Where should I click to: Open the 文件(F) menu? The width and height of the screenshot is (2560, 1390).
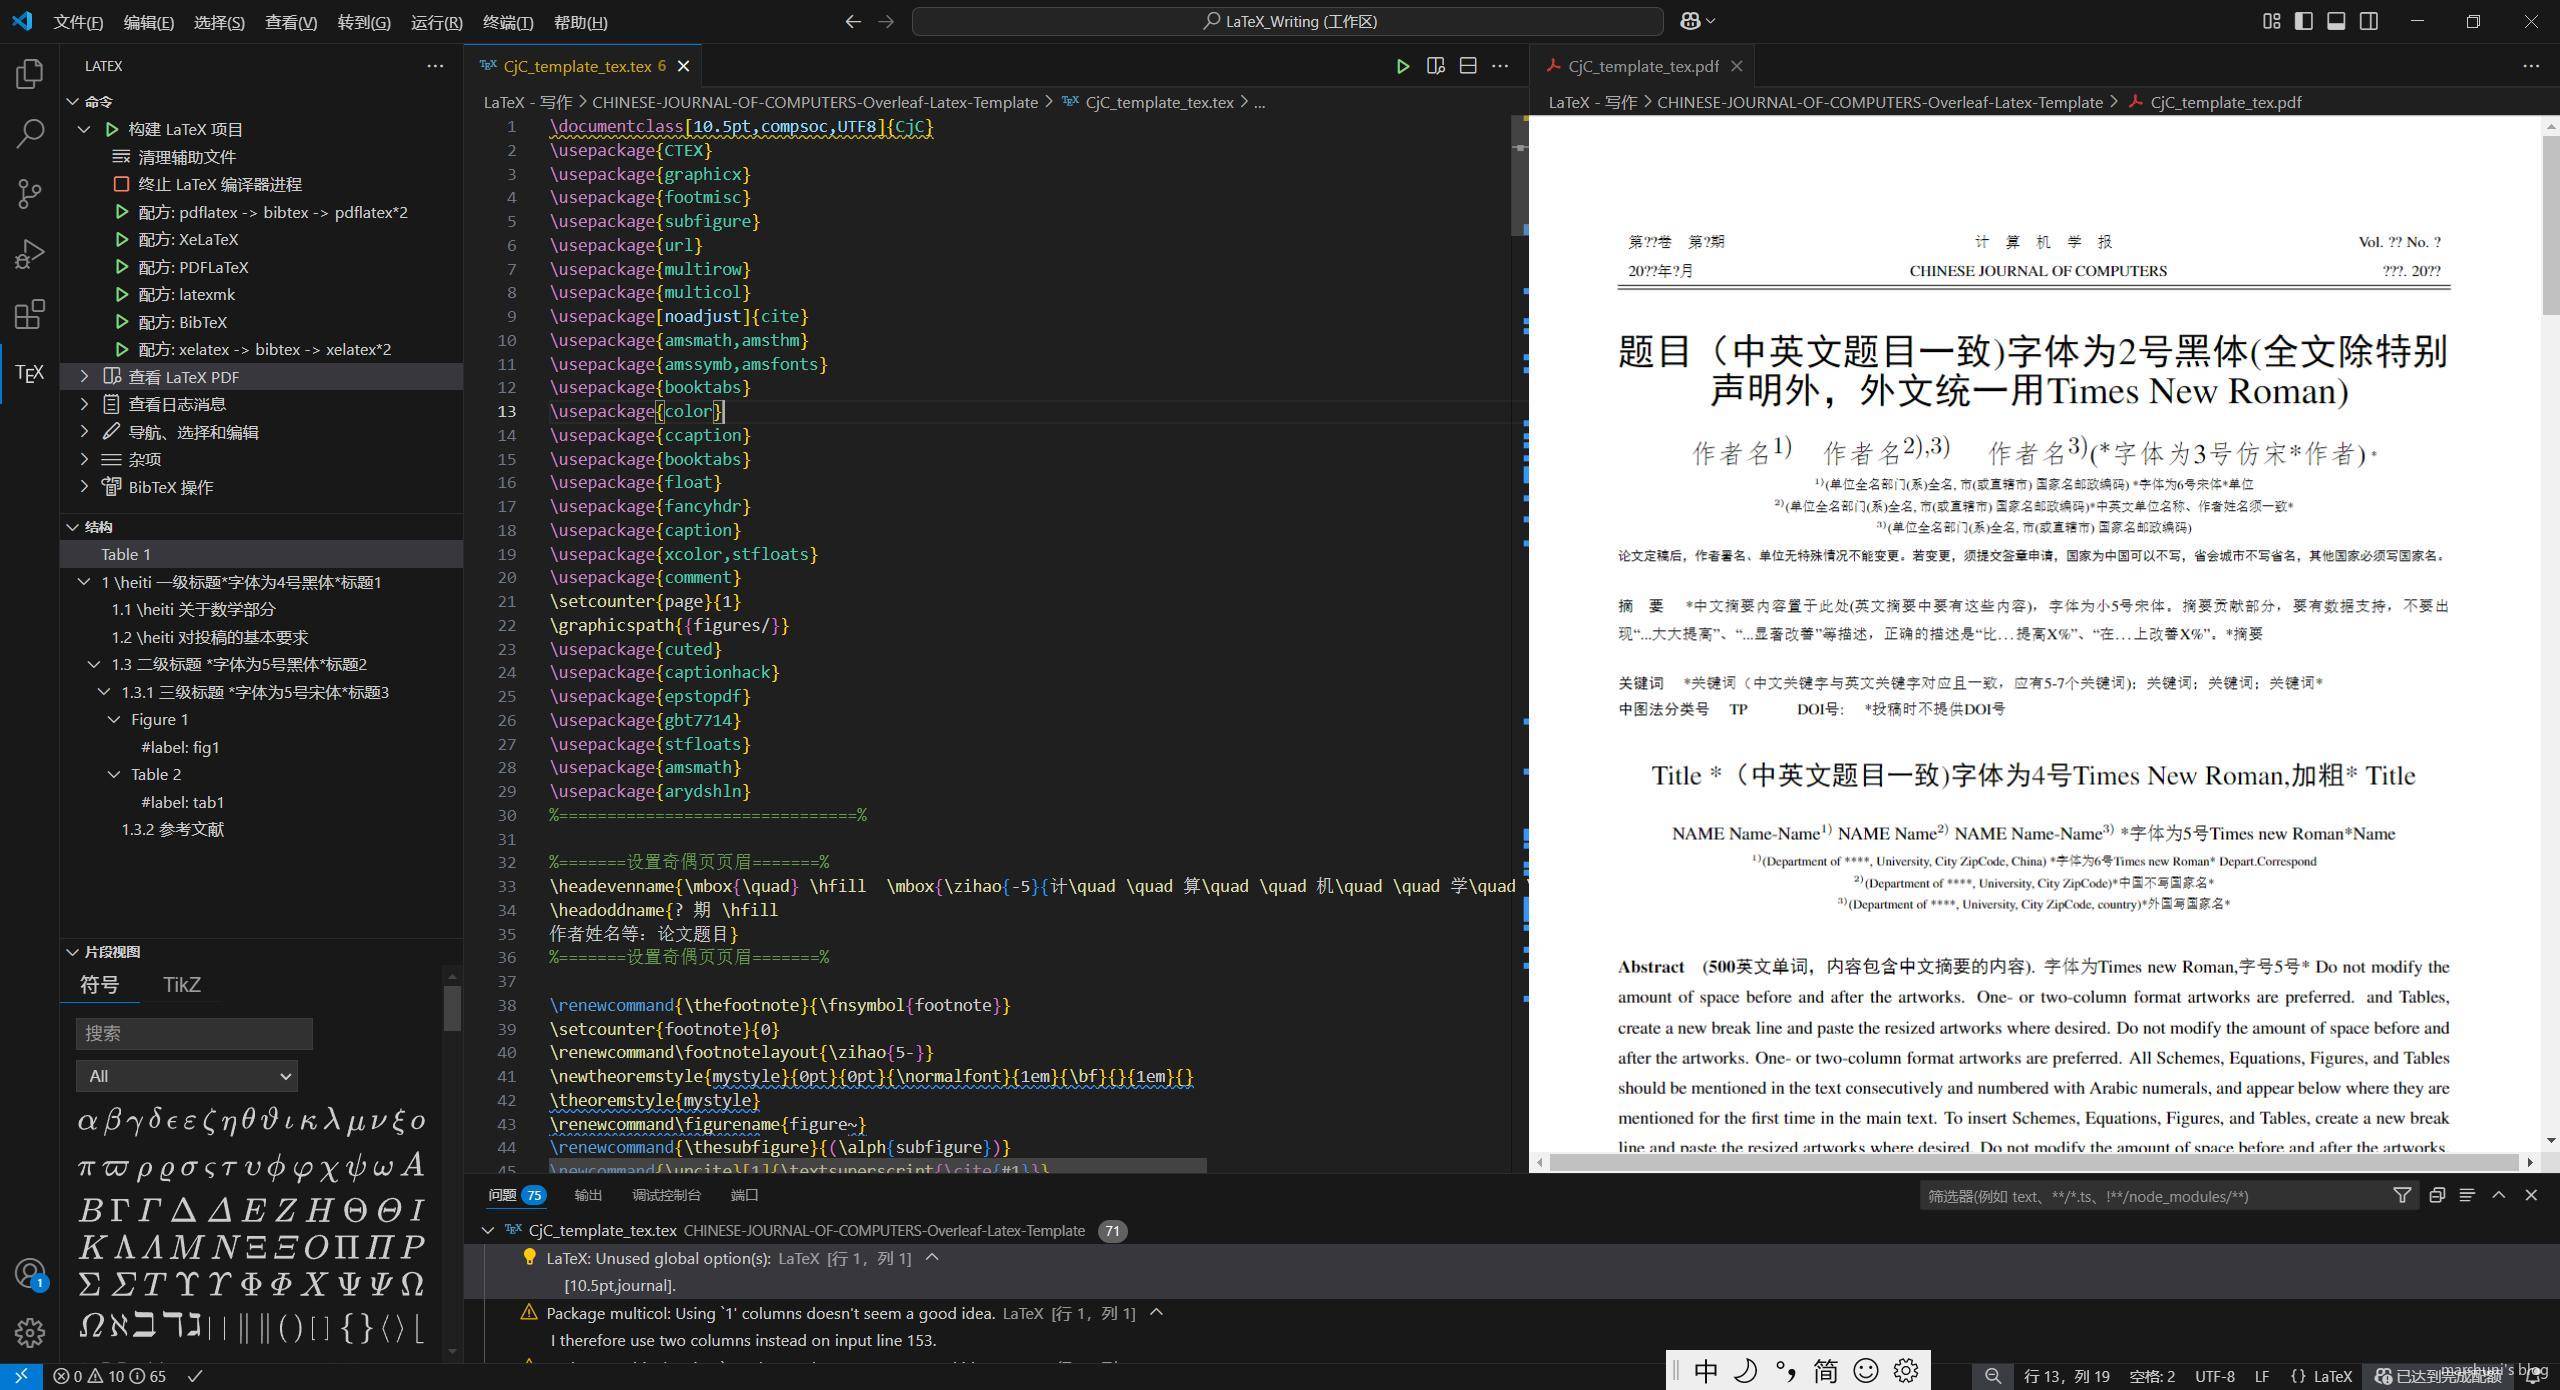pyautogui.click(x=78, y=22)
